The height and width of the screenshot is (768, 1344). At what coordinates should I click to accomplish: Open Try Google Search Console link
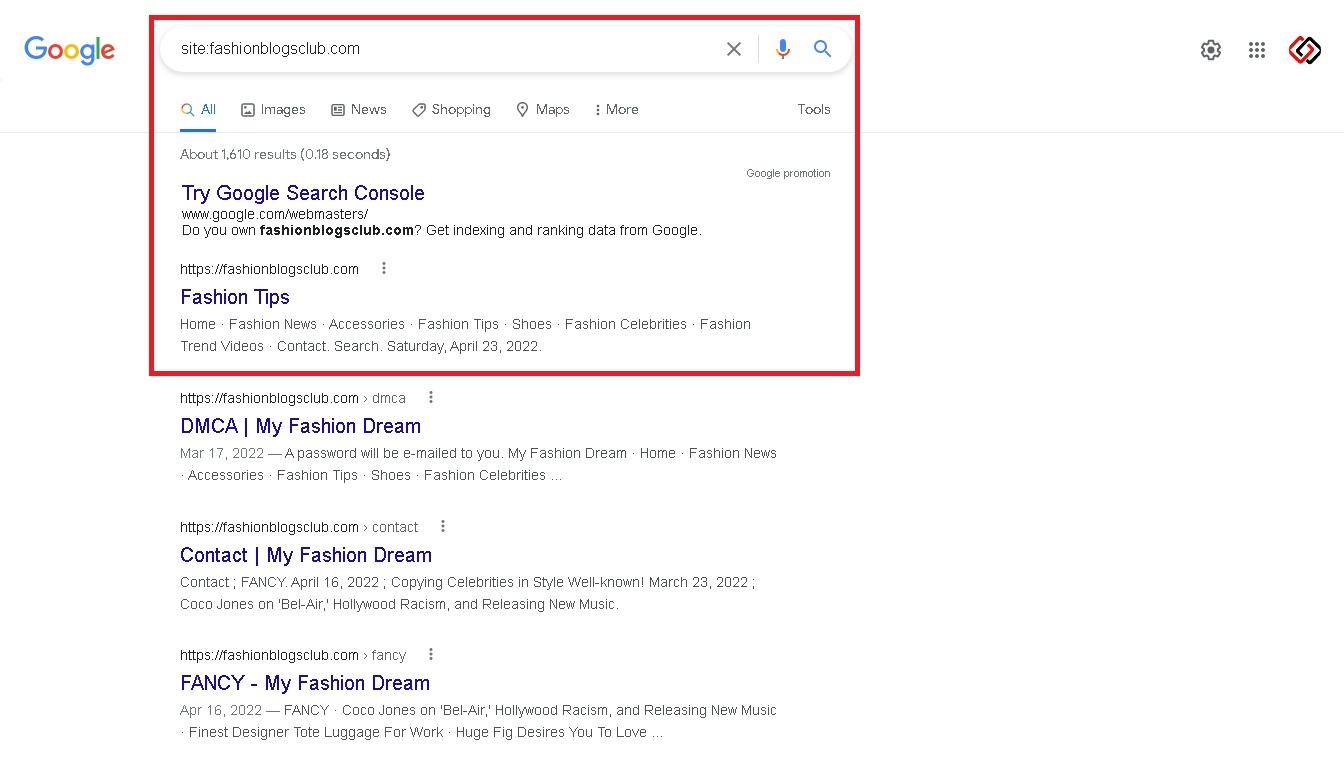click(x=303, y=193)
